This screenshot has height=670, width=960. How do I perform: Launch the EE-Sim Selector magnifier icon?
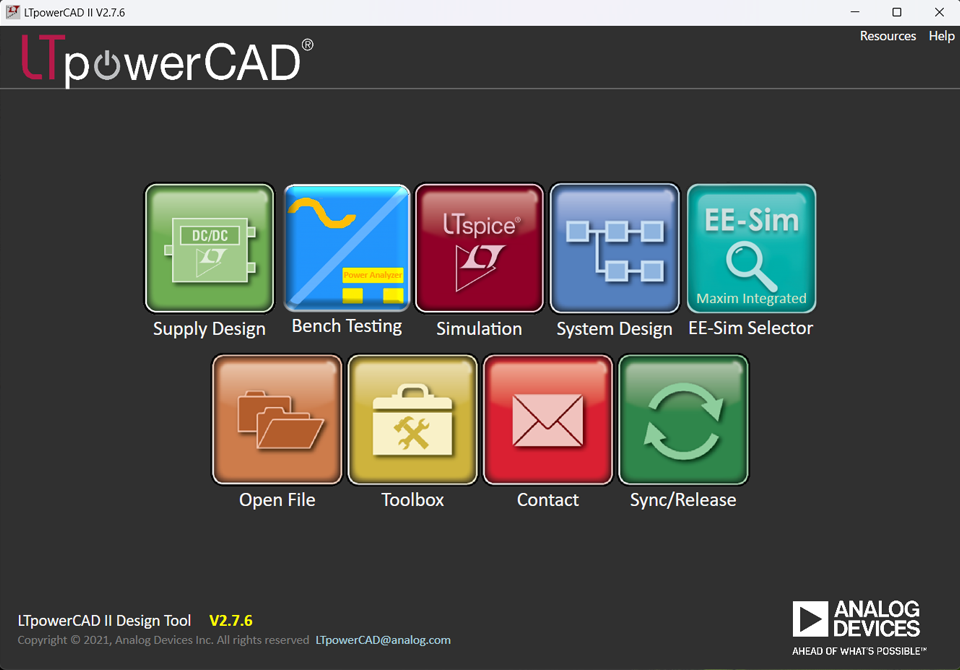tap(751, 248)
